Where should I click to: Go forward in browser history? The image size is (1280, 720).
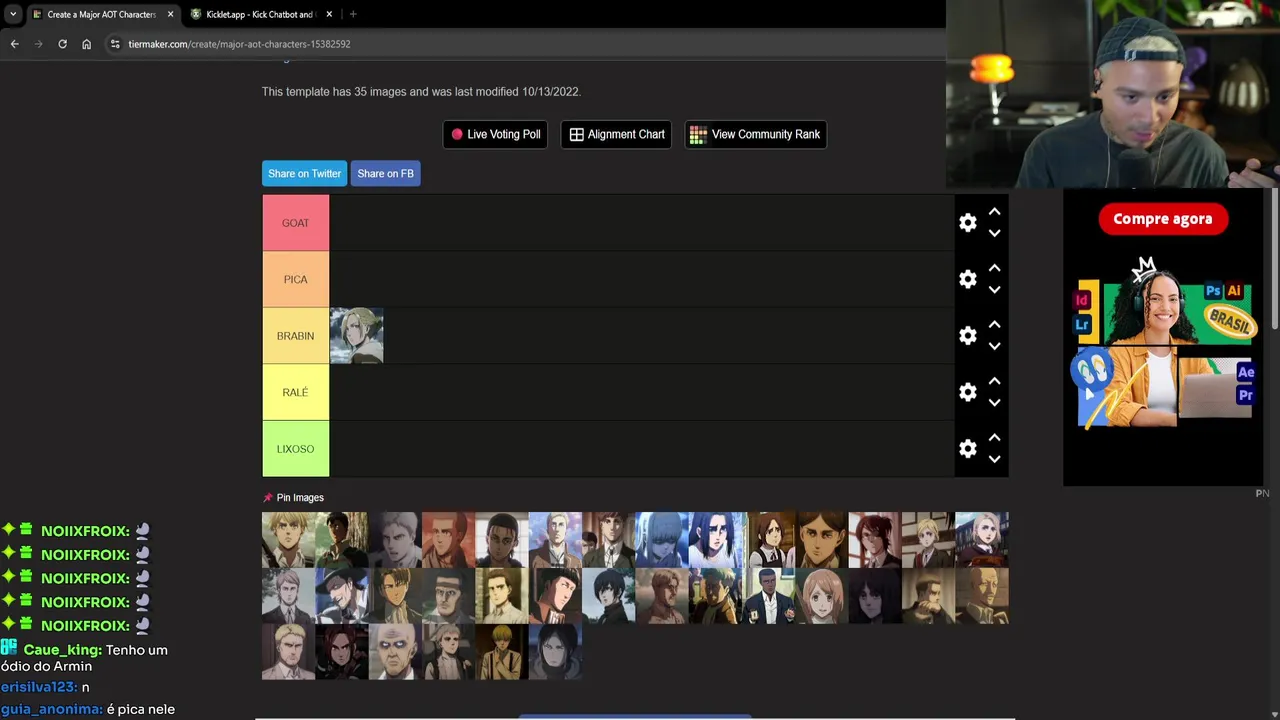click(x=38, y=44)
